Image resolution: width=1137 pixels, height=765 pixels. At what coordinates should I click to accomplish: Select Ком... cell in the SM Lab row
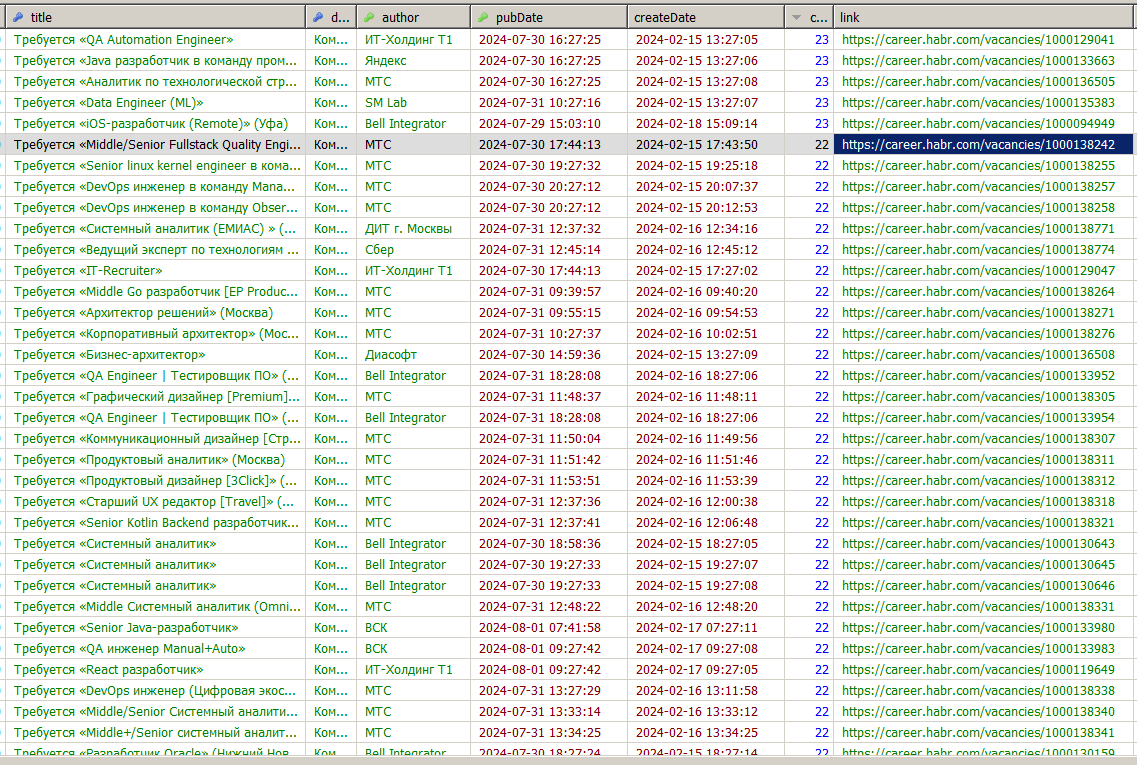pos(331,103)
